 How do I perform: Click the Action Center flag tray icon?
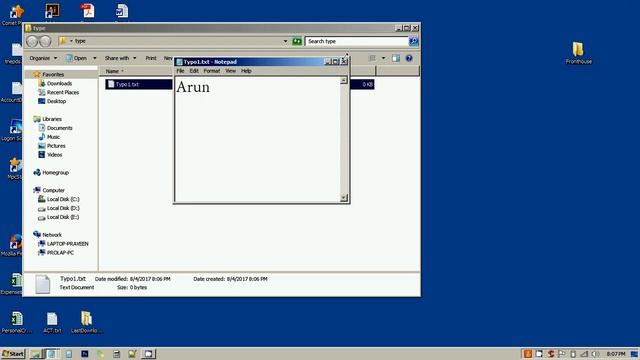562,354
